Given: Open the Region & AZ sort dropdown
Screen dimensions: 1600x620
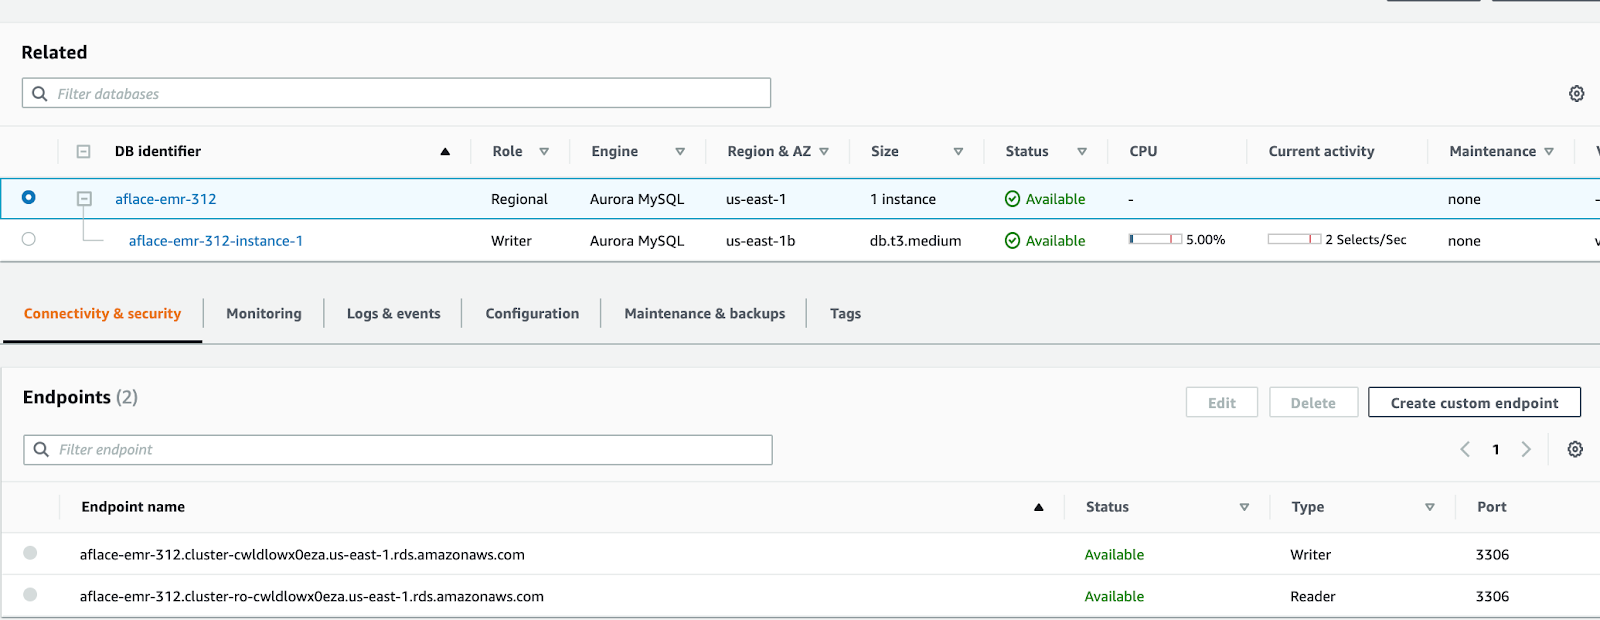Looking at the screenshot, I should 824,152.
